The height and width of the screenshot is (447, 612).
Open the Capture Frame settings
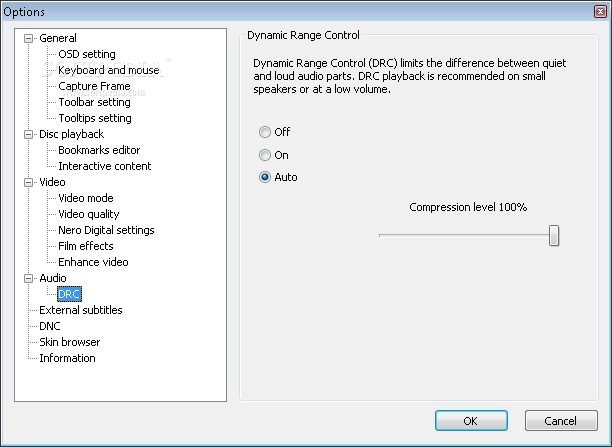click(93, 86)
